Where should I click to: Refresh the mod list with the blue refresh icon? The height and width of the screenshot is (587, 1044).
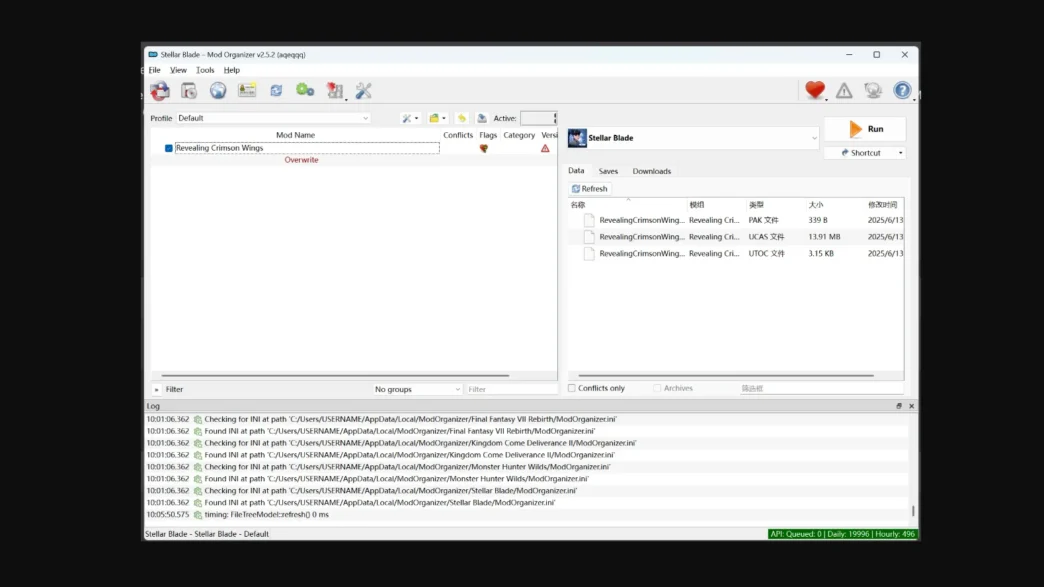coord(277,90)
